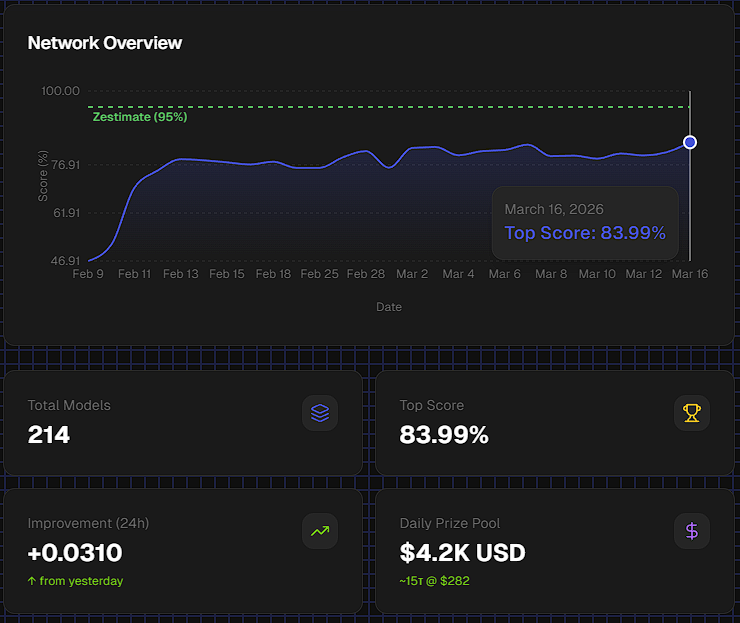Click the 'Feb 18' x-axis label
The height and width of the screenshot is (623, 740).
(273, 274)
